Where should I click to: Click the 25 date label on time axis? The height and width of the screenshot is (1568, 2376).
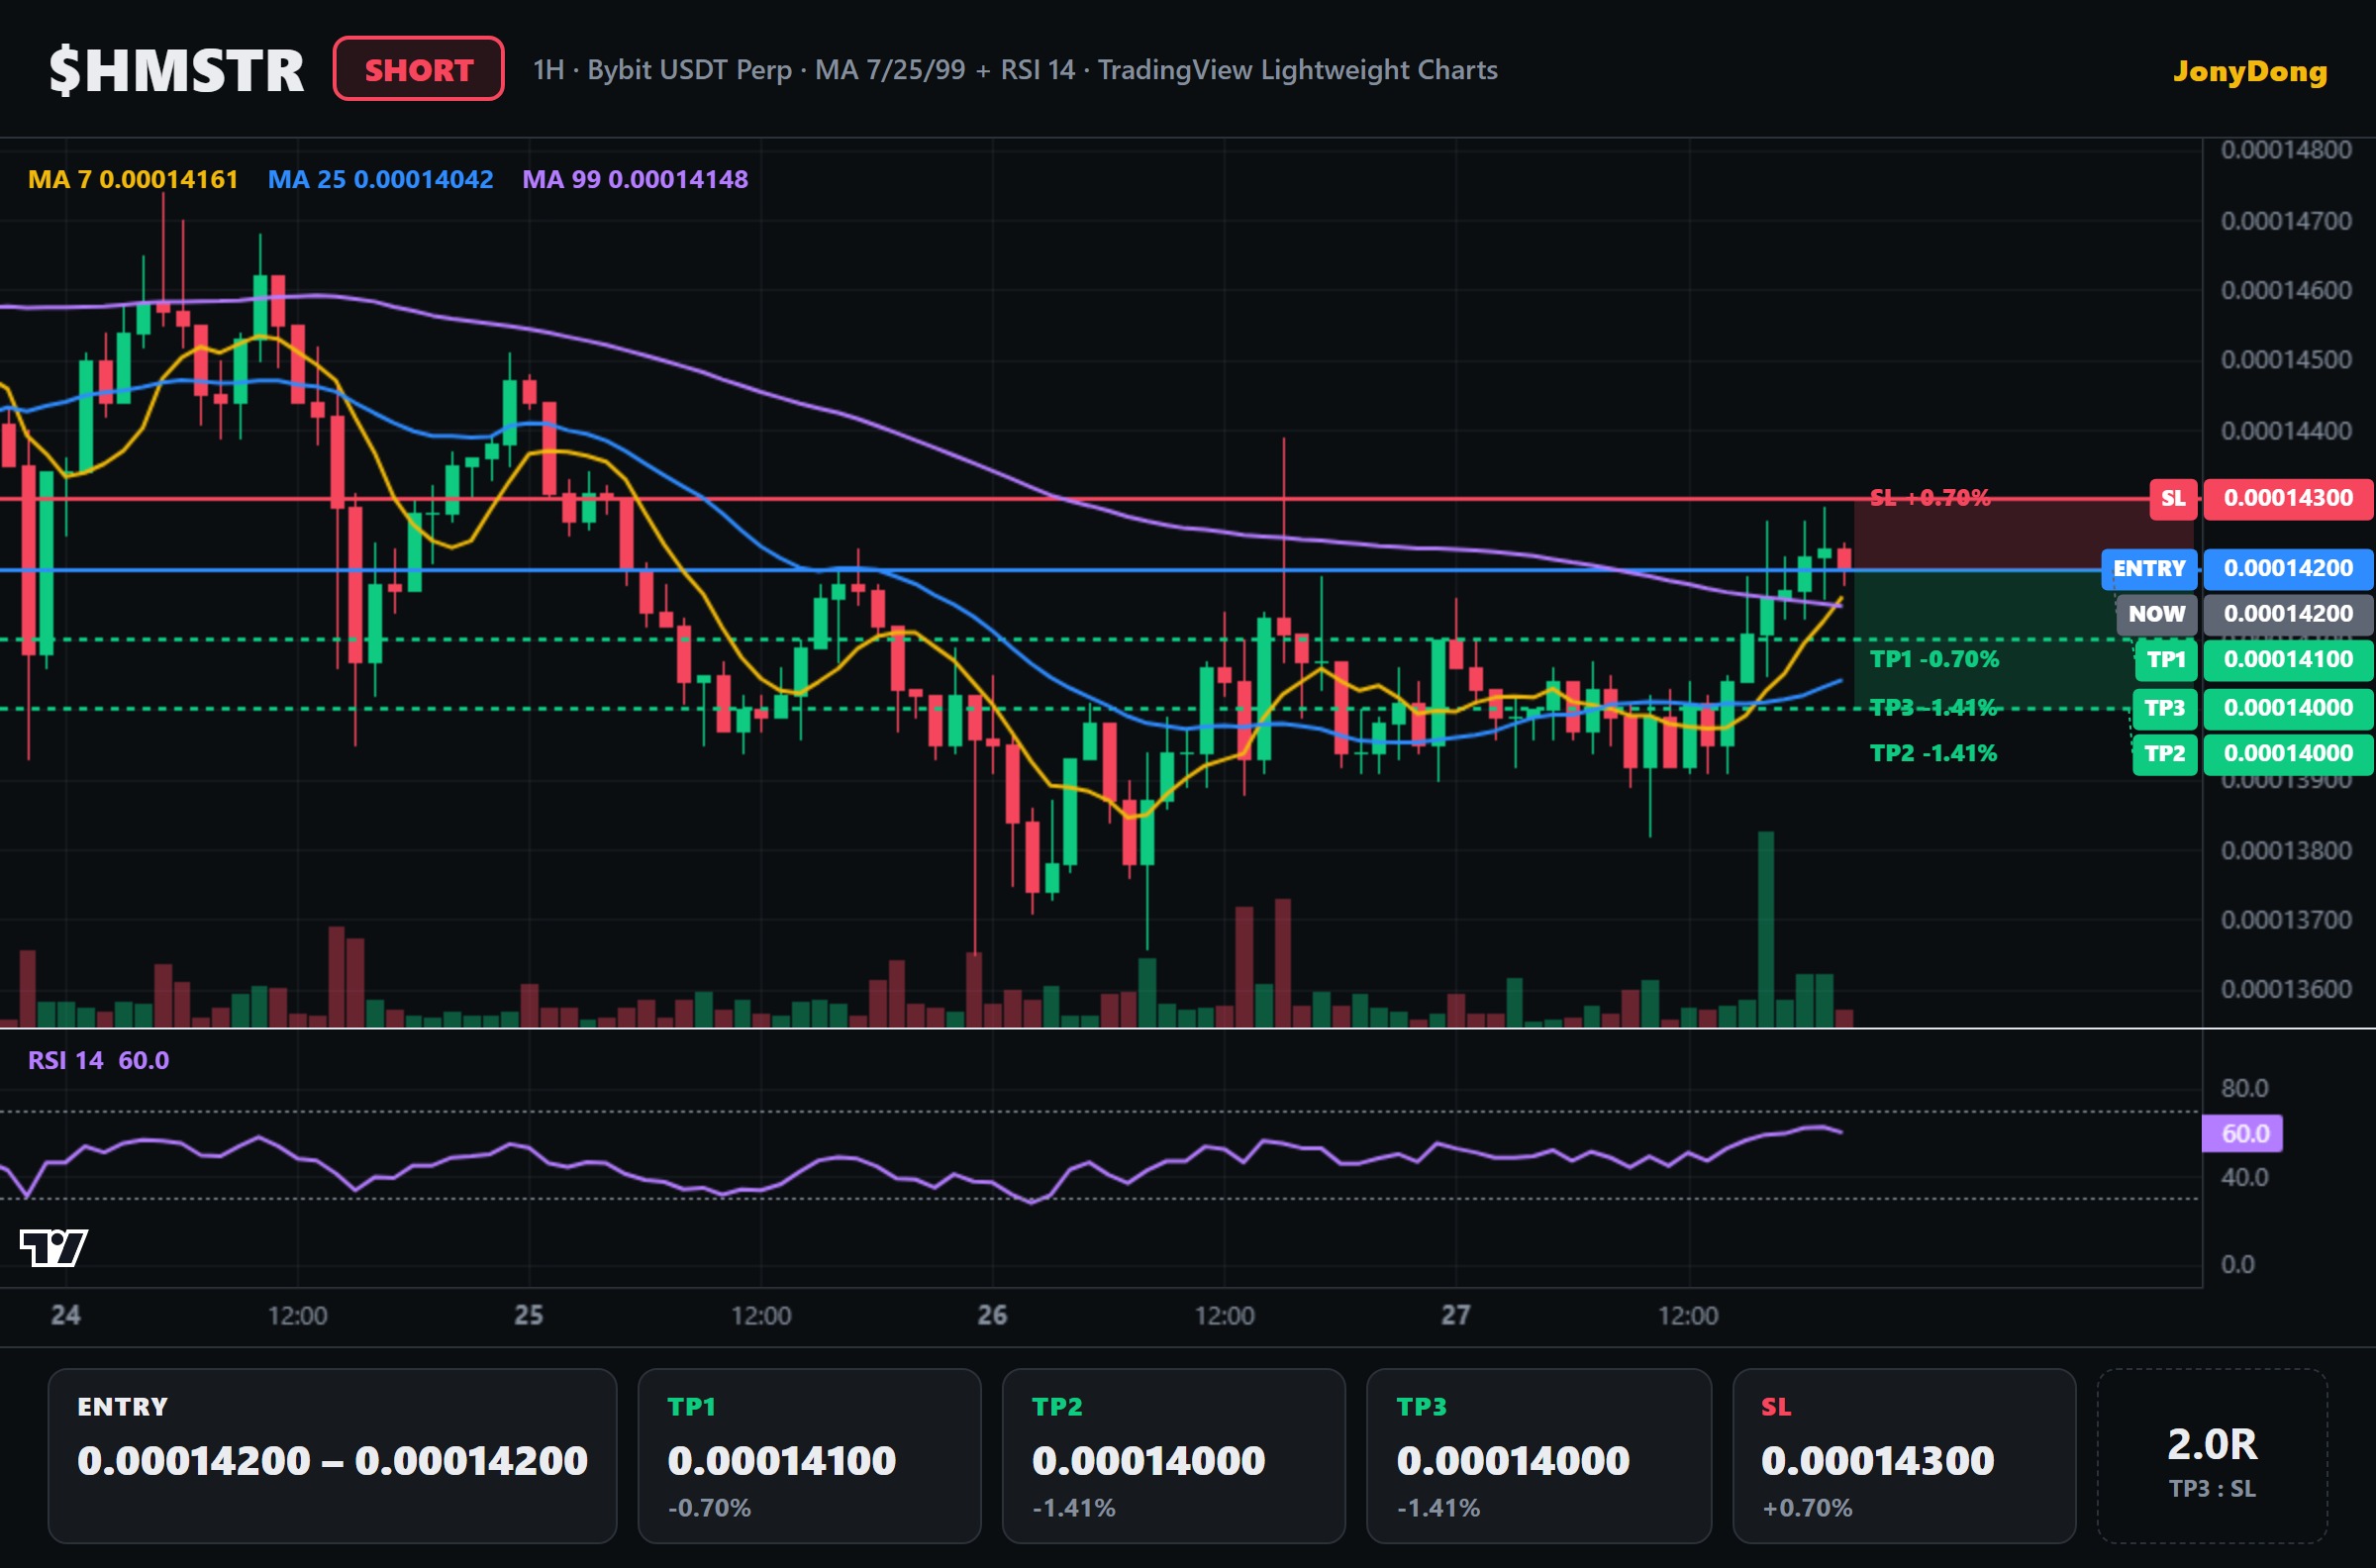529,1315
